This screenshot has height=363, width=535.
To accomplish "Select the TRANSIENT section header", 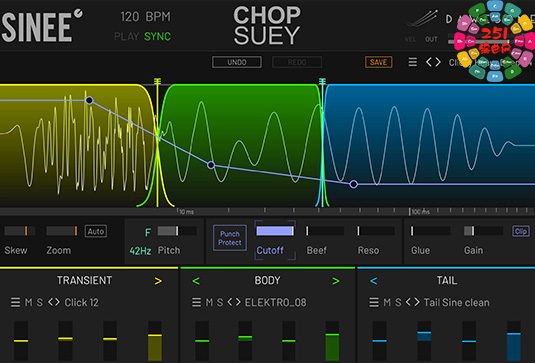I will [x=84, y=280].
